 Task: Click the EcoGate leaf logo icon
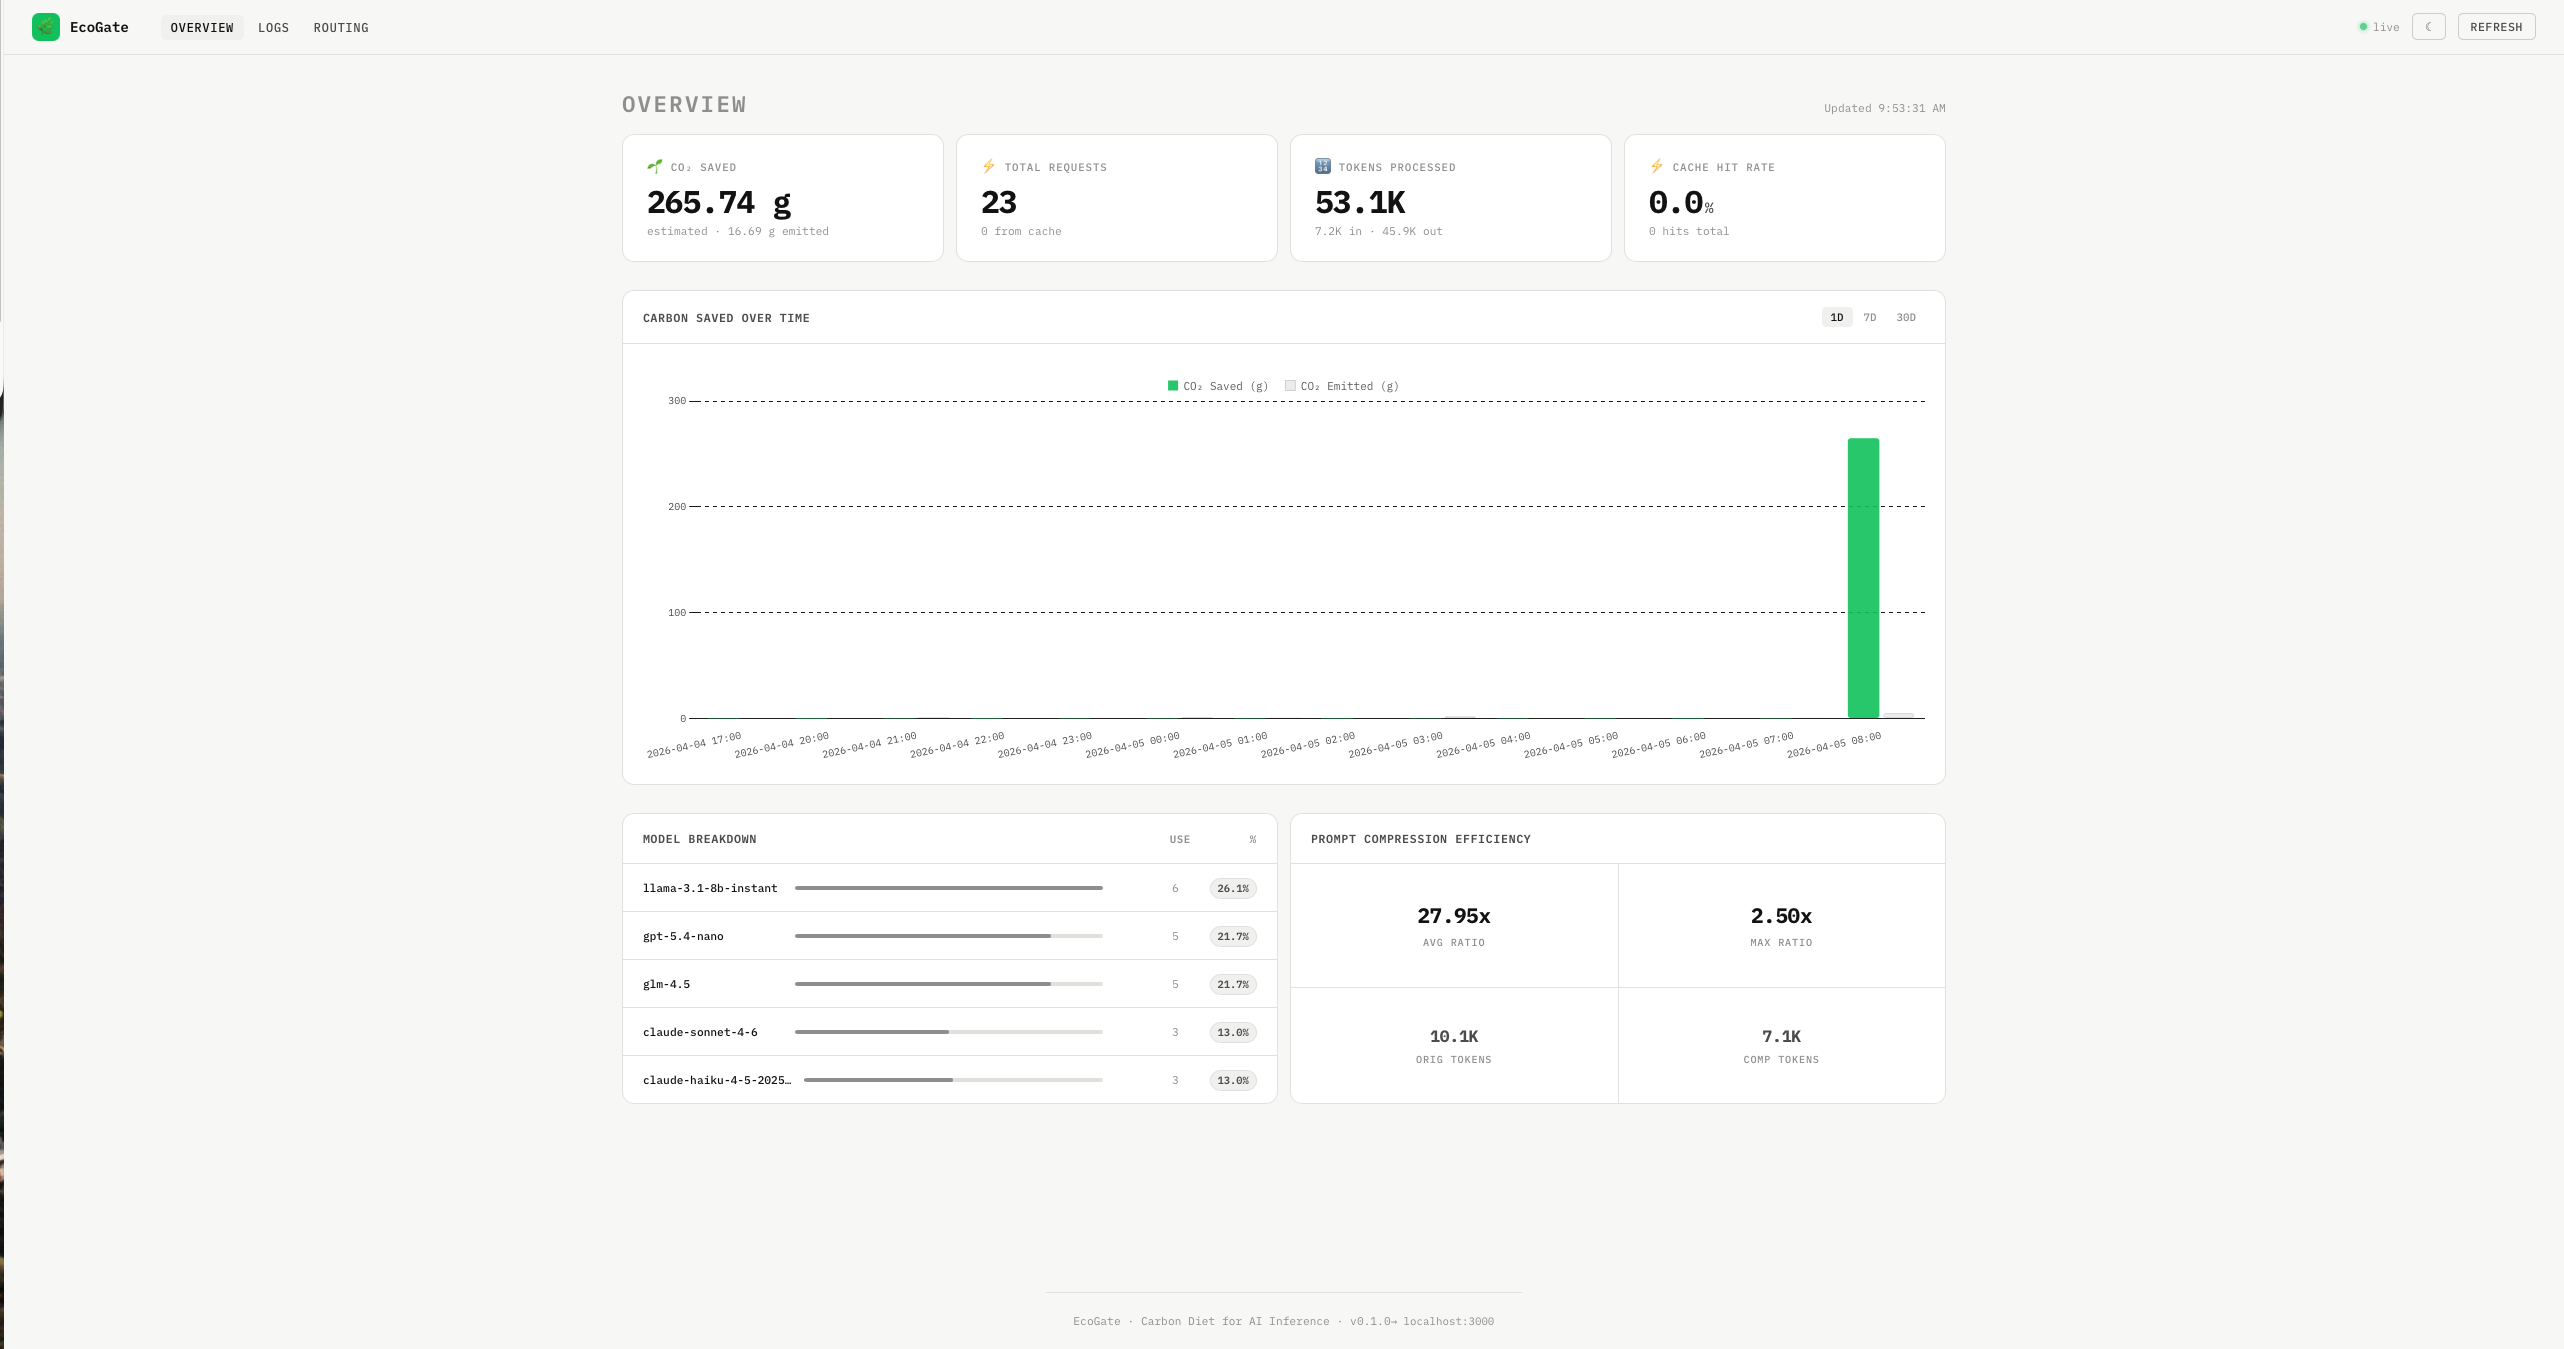[x=46, y=27]
